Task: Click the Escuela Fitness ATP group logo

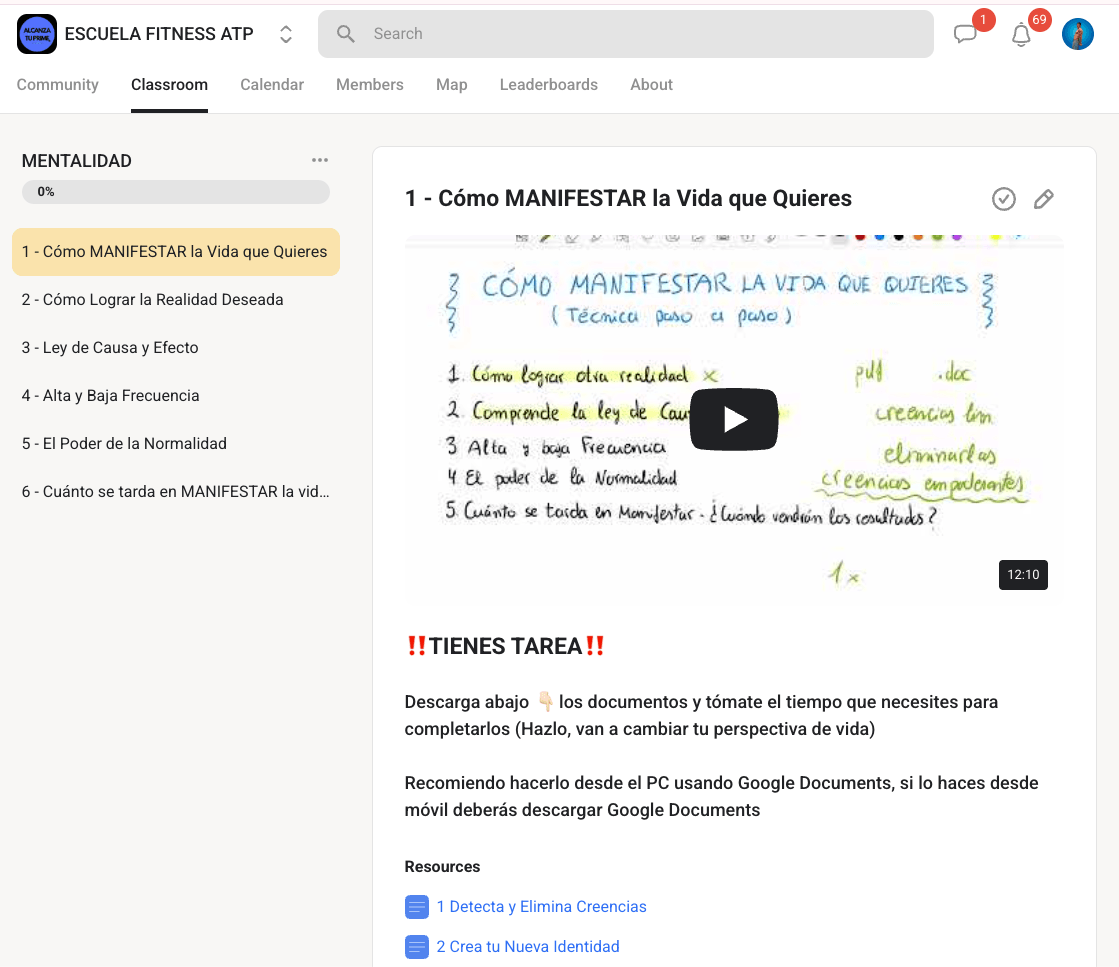Action: pos(36,34)
